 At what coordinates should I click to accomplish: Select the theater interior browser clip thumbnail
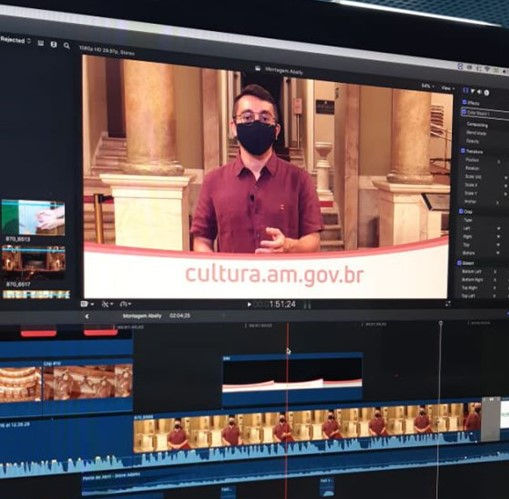[34, 263]
